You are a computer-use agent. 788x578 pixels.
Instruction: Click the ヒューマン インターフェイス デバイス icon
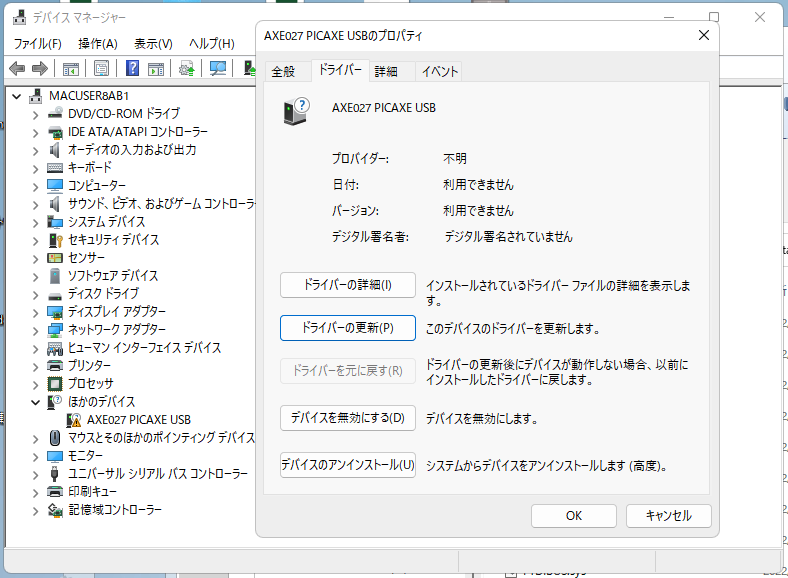pyautogui.click(x=55, y=348)
